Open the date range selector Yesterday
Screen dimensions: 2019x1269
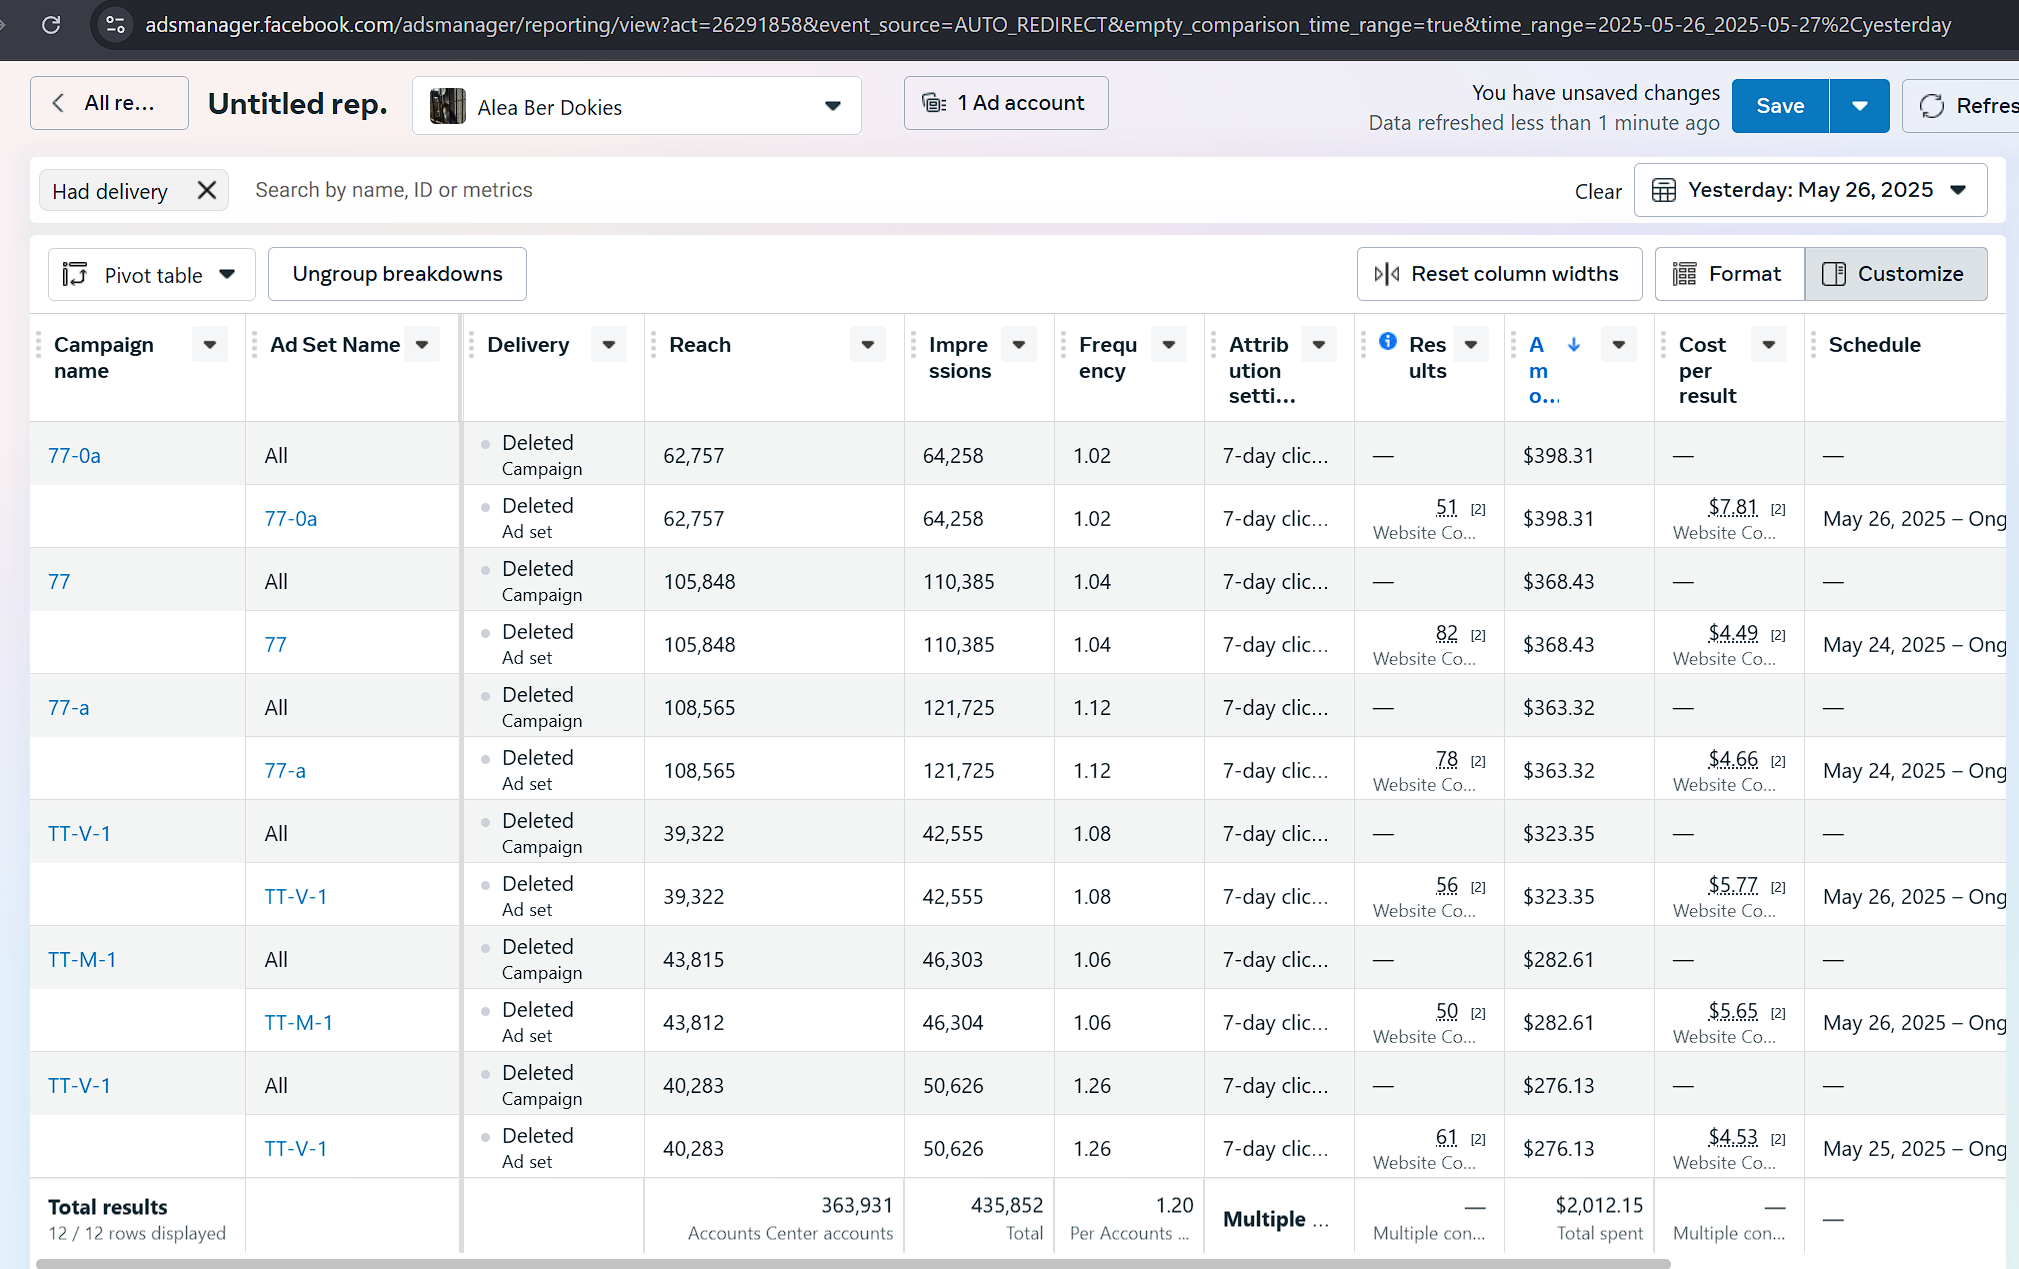point(1810,190)
